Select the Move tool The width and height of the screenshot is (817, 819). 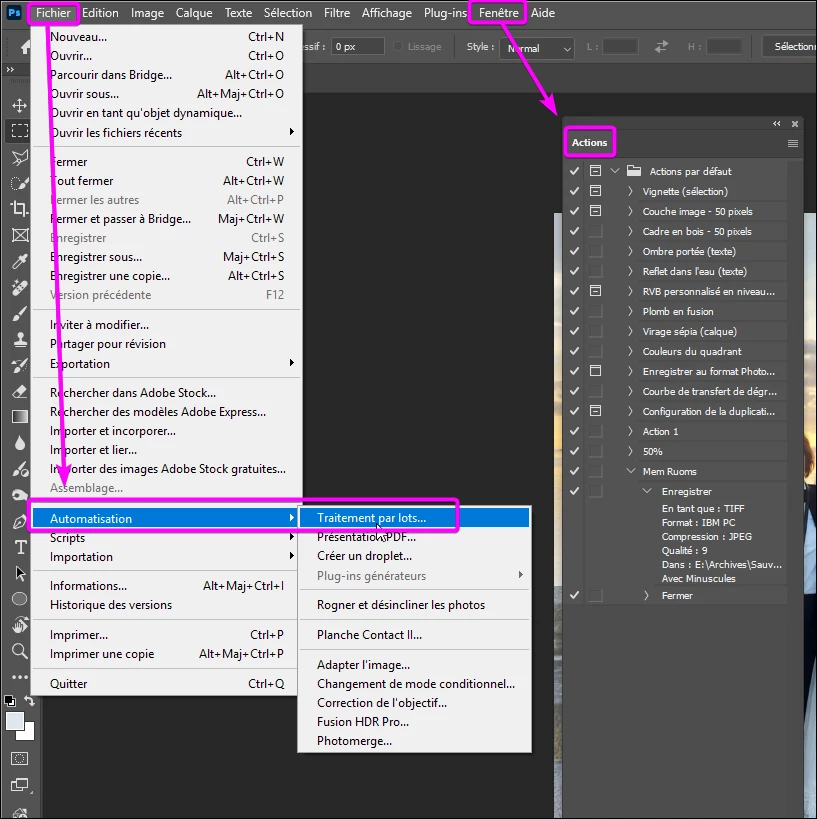point(19,105)
